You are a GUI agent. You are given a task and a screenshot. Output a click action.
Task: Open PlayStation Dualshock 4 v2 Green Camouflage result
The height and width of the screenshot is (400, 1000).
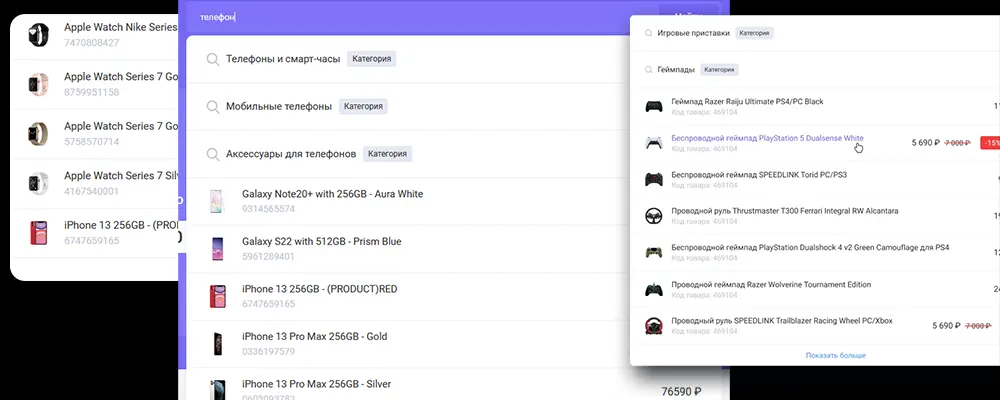point(810,247)
